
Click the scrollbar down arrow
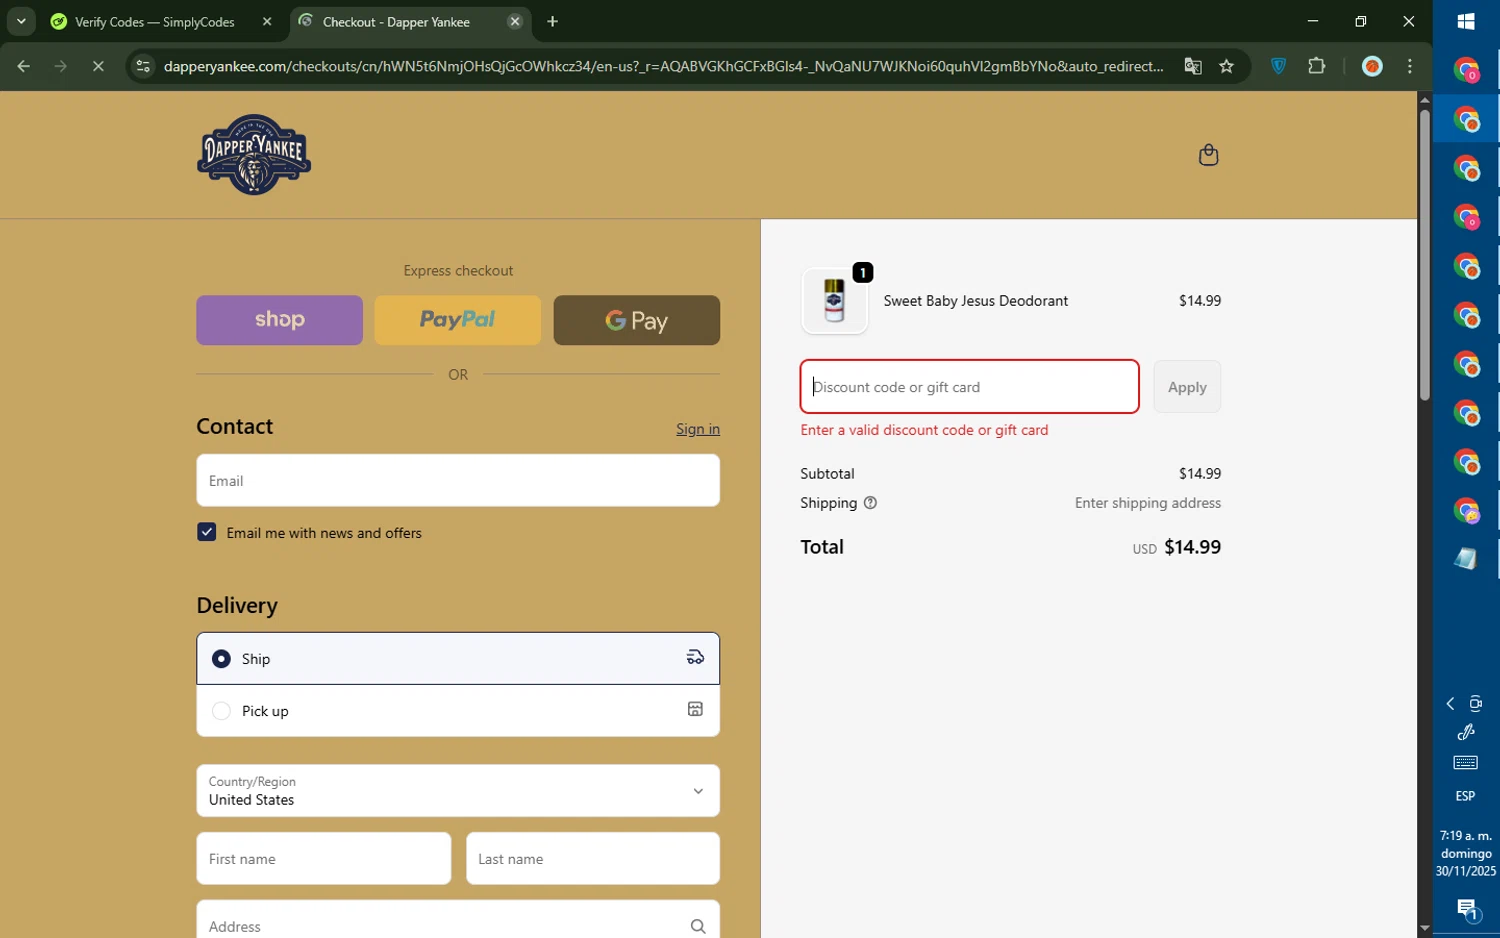click(1424, 929)
